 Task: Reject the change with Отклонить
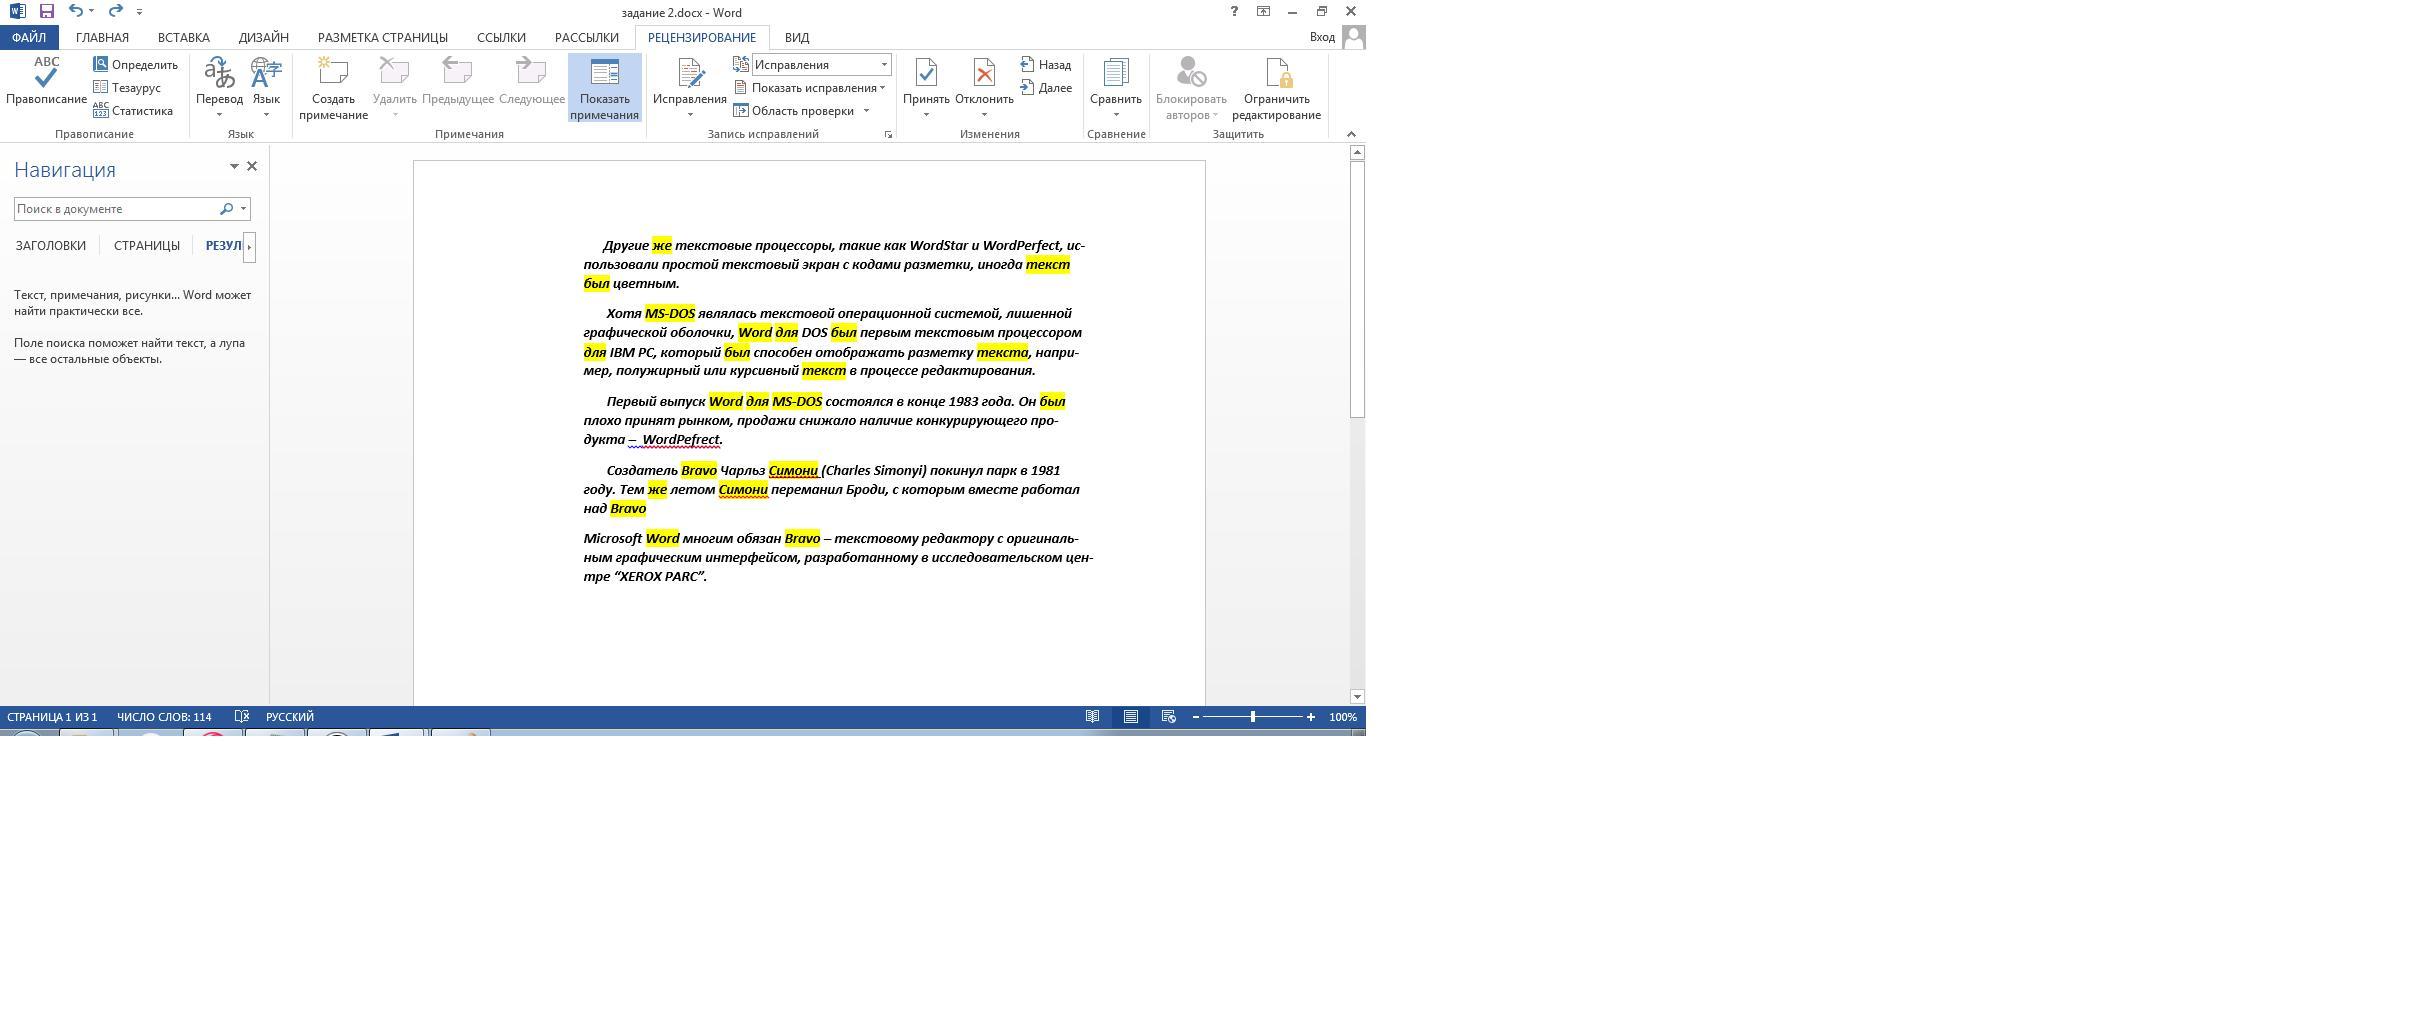(x=984, y=88)
